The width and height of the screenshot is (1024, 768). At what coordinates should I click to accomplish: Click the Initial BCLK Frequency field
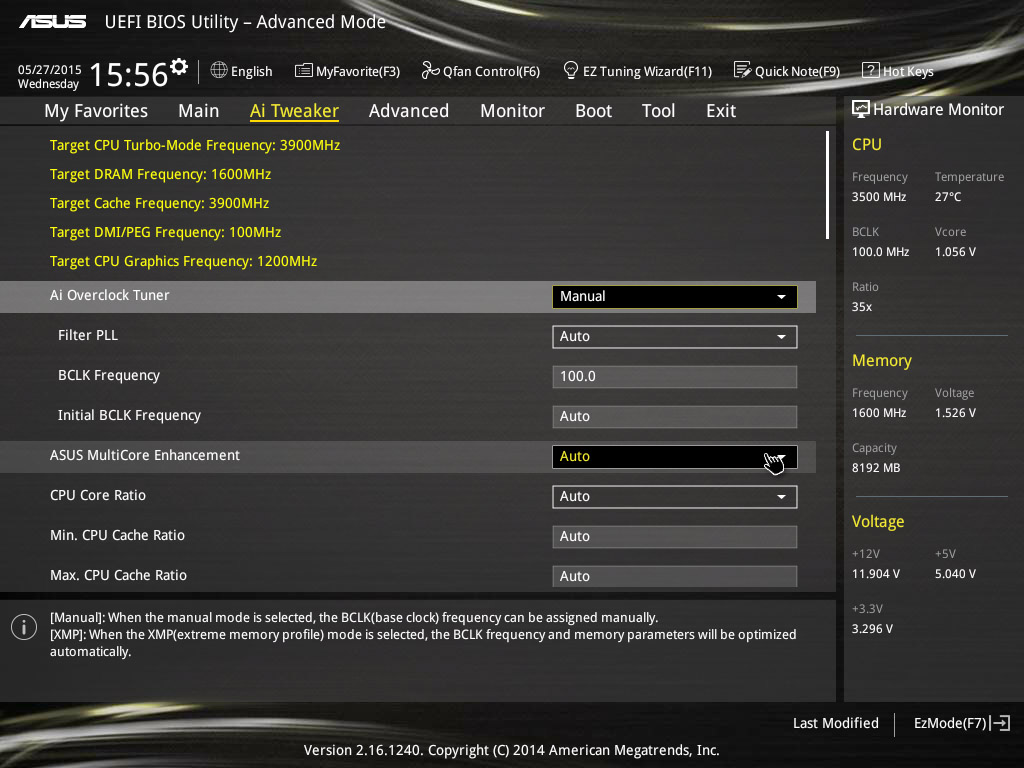(675, 417)
